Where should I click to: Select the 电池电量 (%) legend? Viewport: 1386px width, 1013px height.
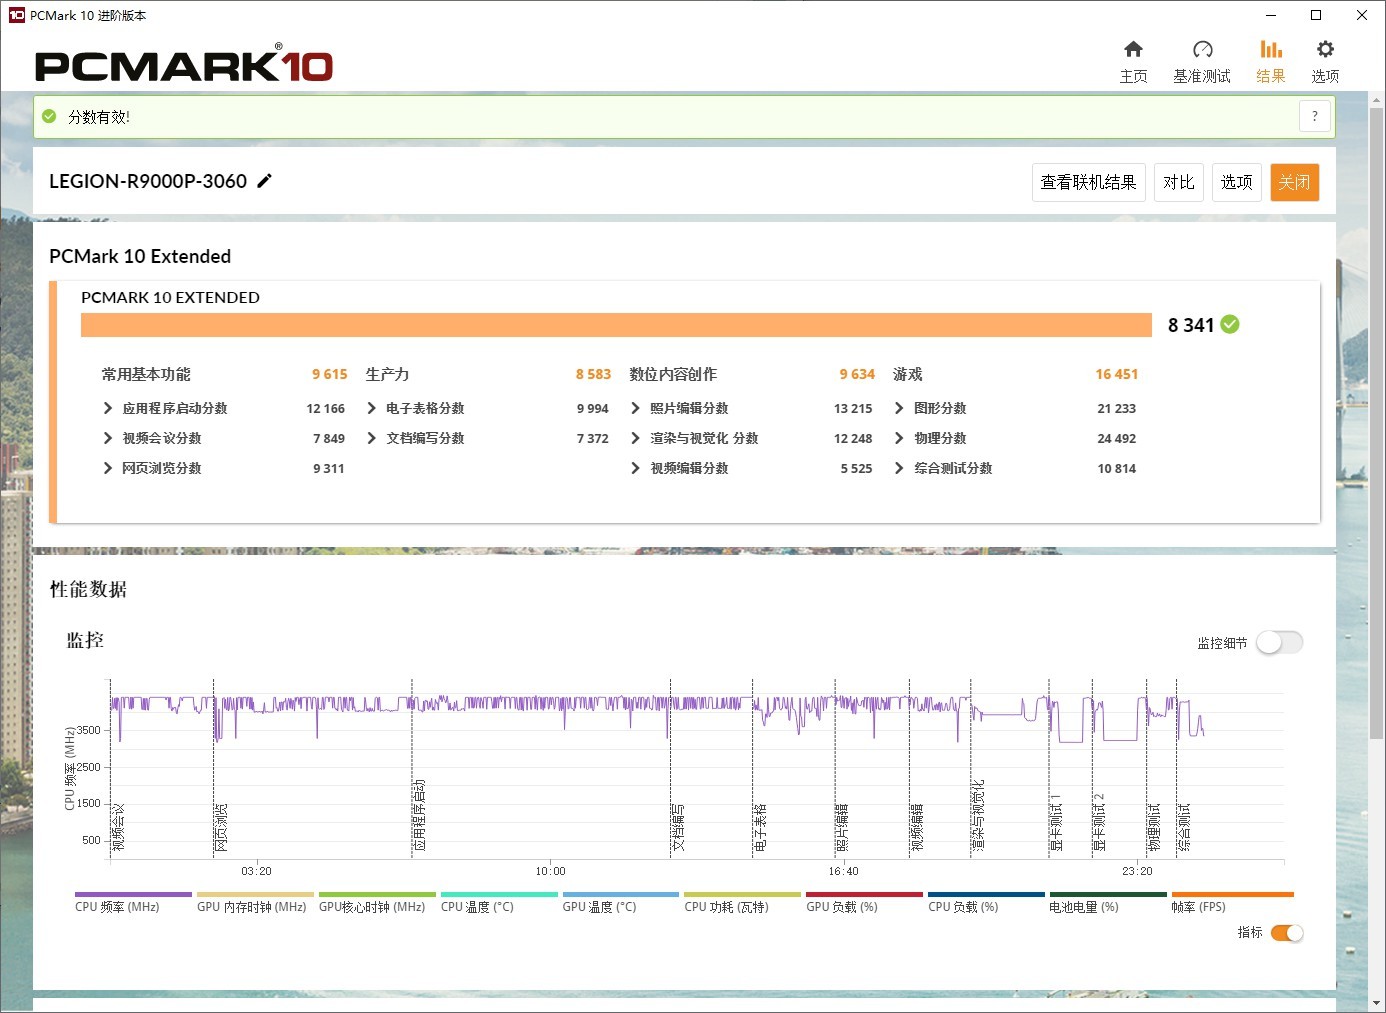[1108, 903]
